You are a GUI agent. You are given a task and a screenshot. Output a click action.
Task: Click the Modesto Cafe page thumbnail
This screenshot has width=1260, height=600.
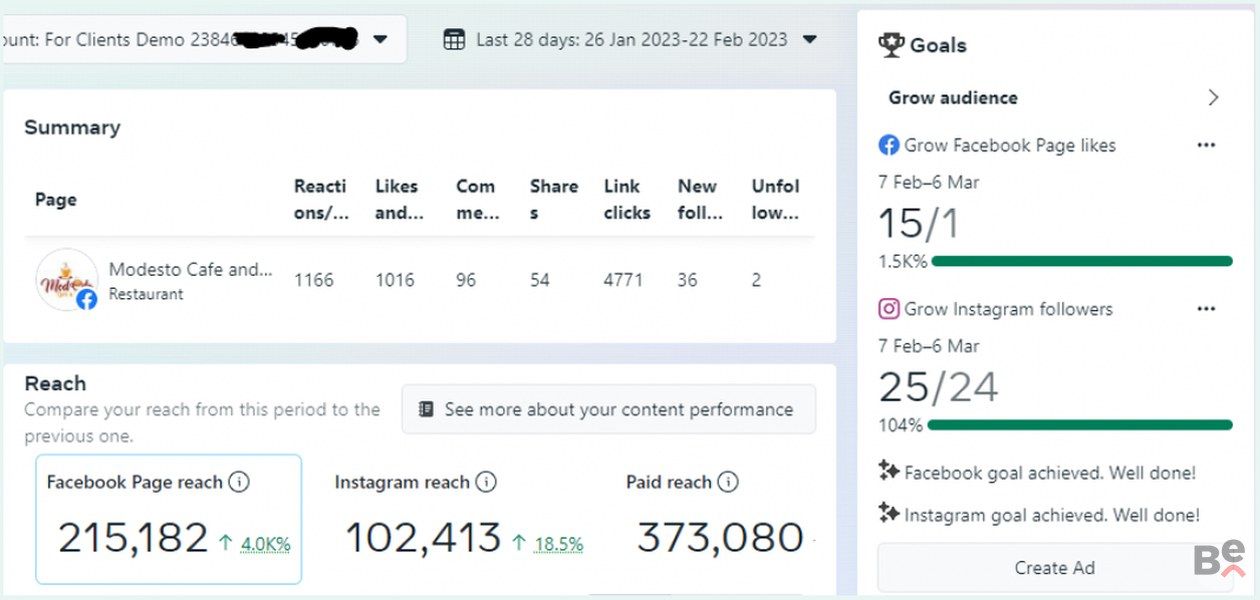coord(66,280)
